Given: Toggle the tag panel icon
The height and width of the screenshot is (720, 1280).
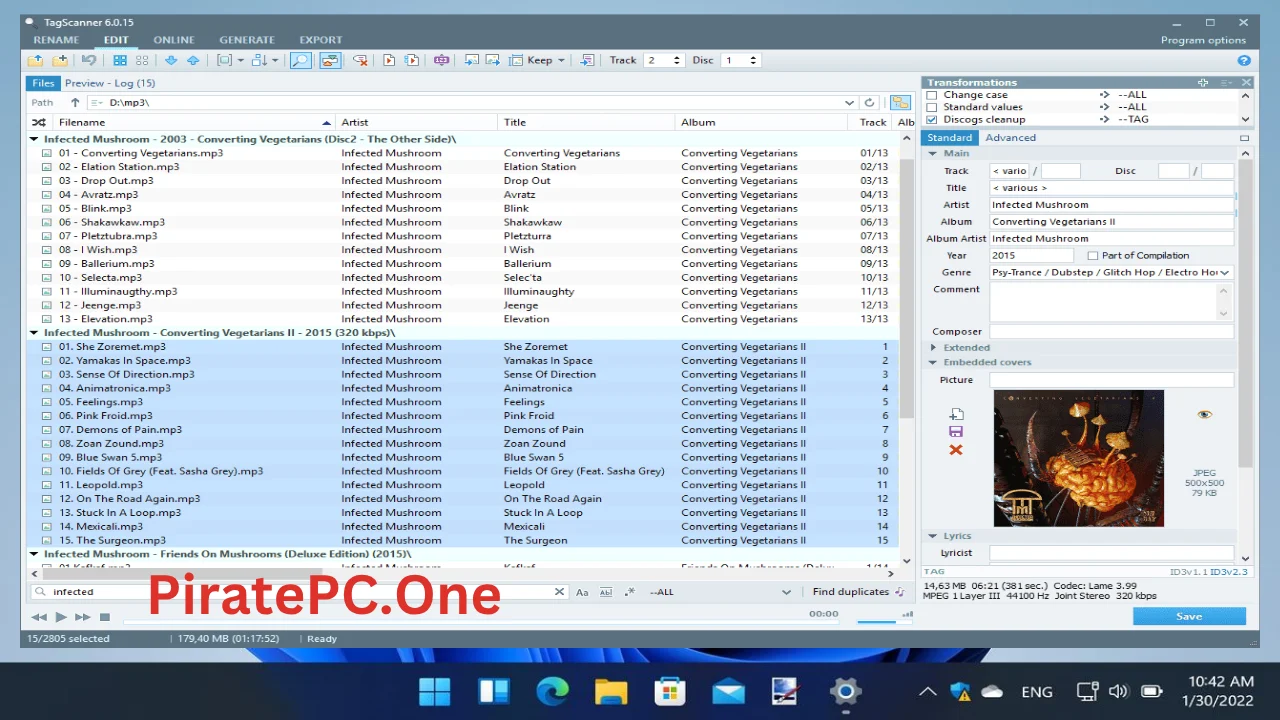Looking at the screenshot, I should [330, 60].
